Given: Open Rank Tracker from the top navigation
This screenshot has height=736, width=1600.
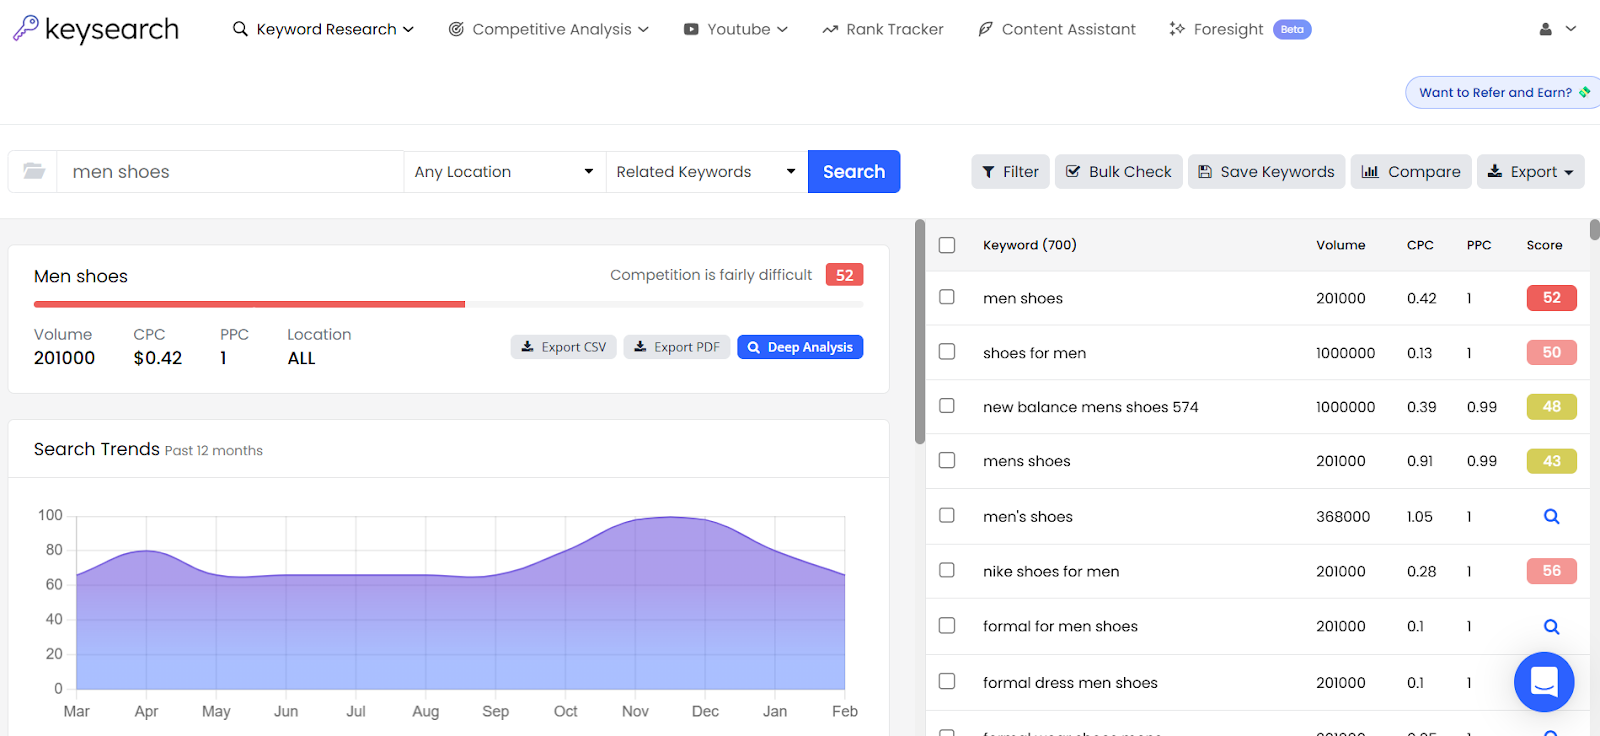Looking at the screenshot, I should coord(883,29).
